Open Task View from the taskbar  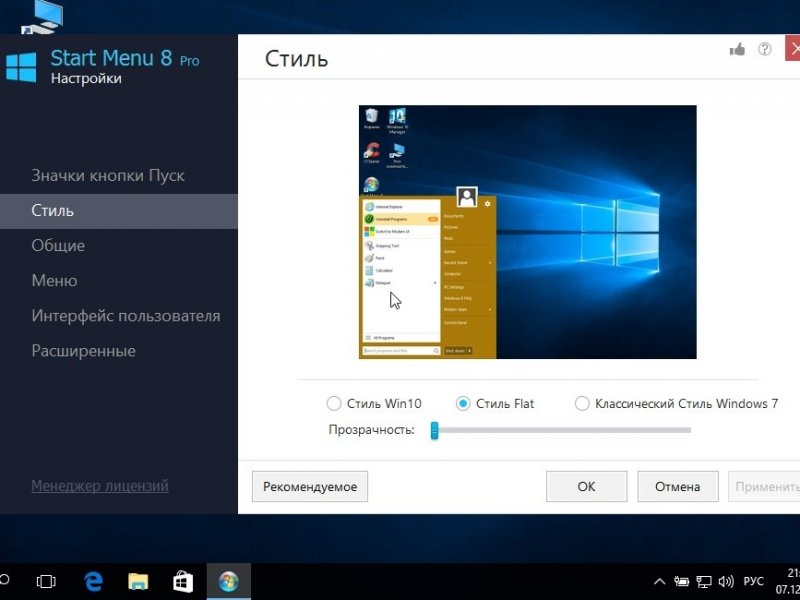[46, 581]
